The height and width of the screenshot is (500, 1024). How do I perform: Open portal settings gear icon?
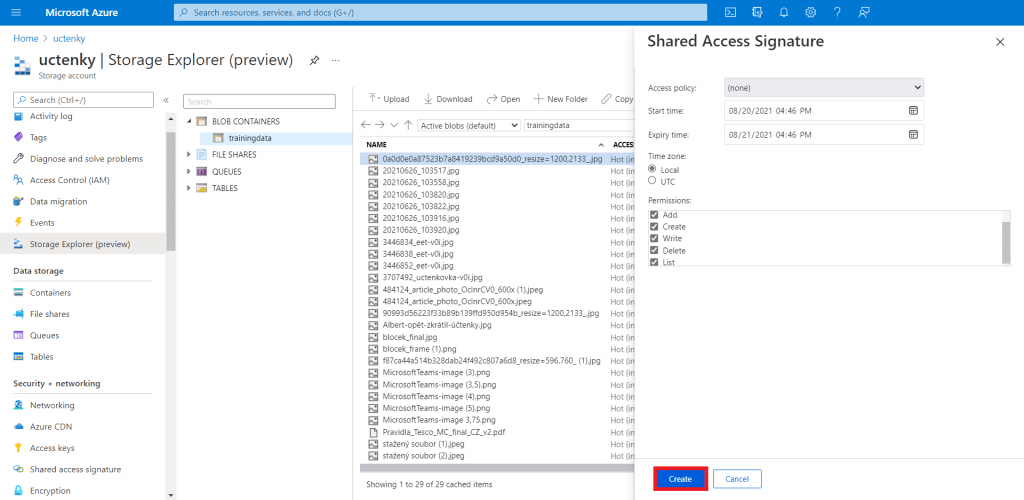(x=810, y=12)
